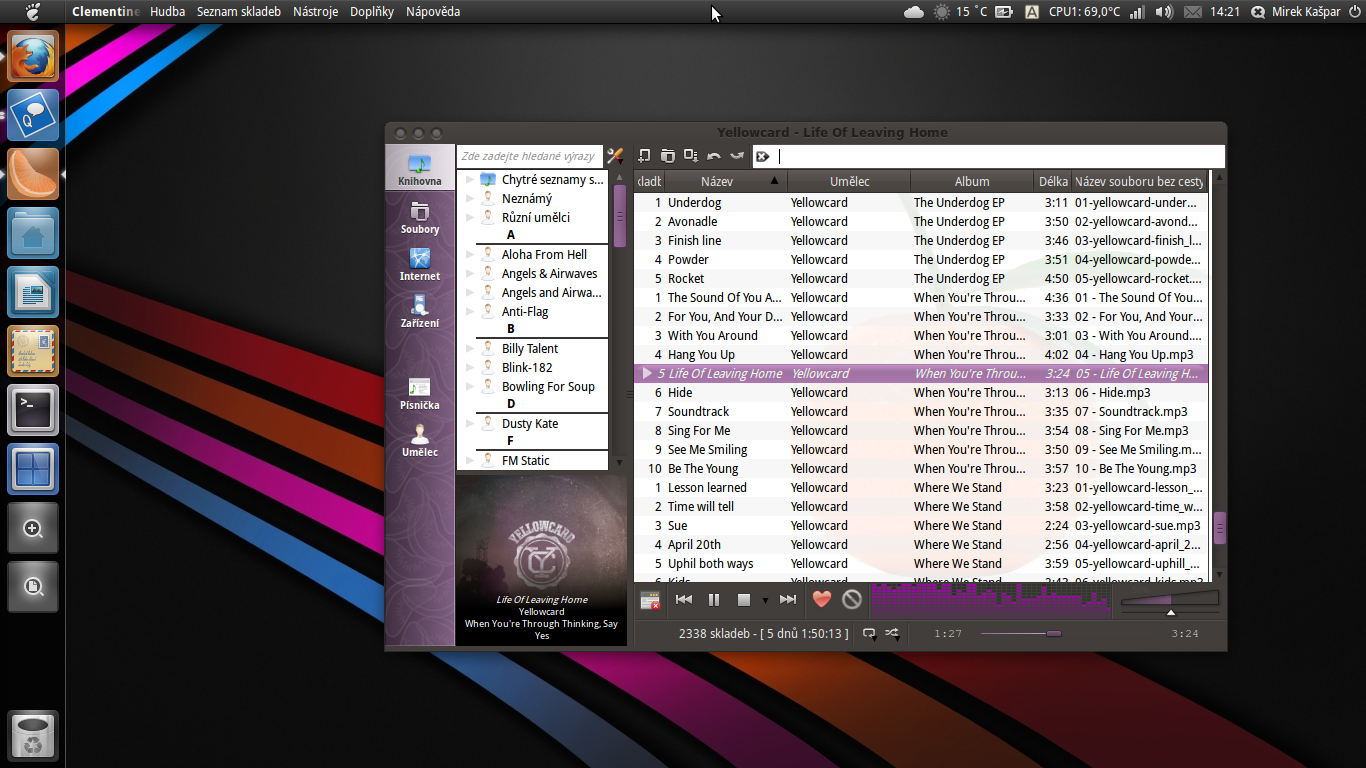Launch Firefox from the dock

[33, 56]
